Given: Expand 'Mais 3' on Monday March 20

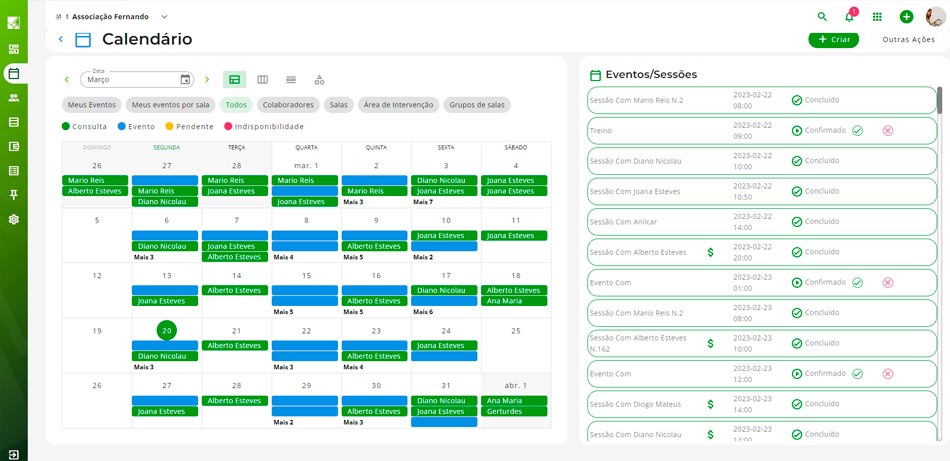Looking at the screenshot, I should (144, 367).
